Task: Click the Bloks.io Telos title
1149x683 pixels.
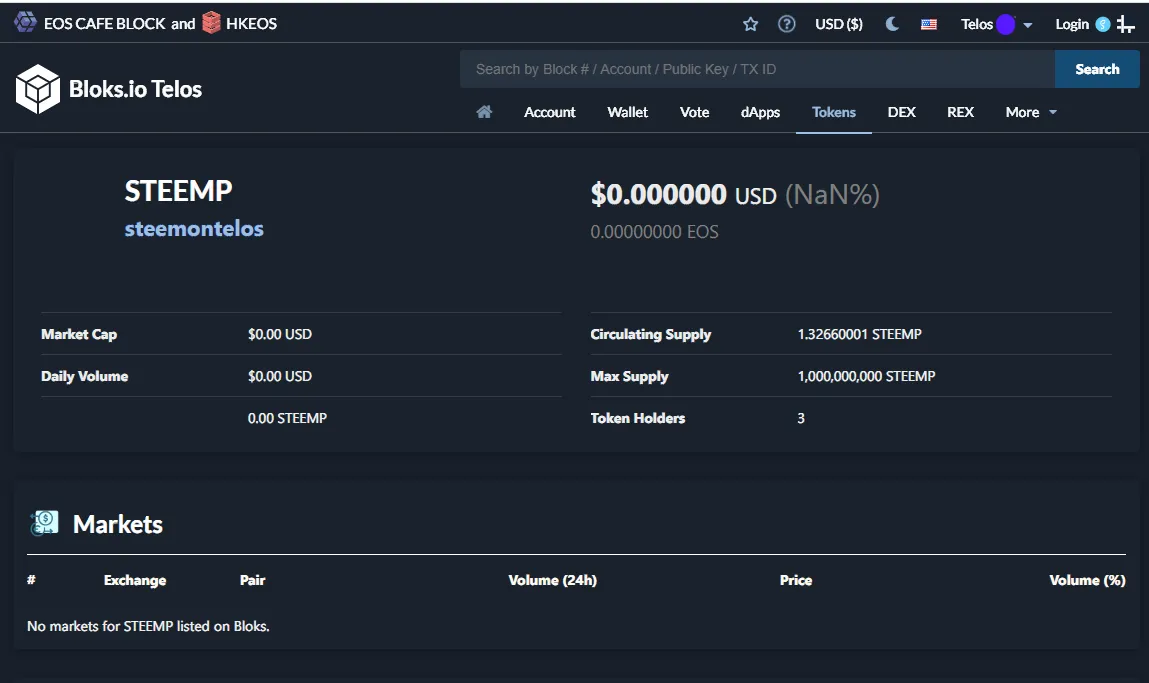Action: [x=136, y=89]
